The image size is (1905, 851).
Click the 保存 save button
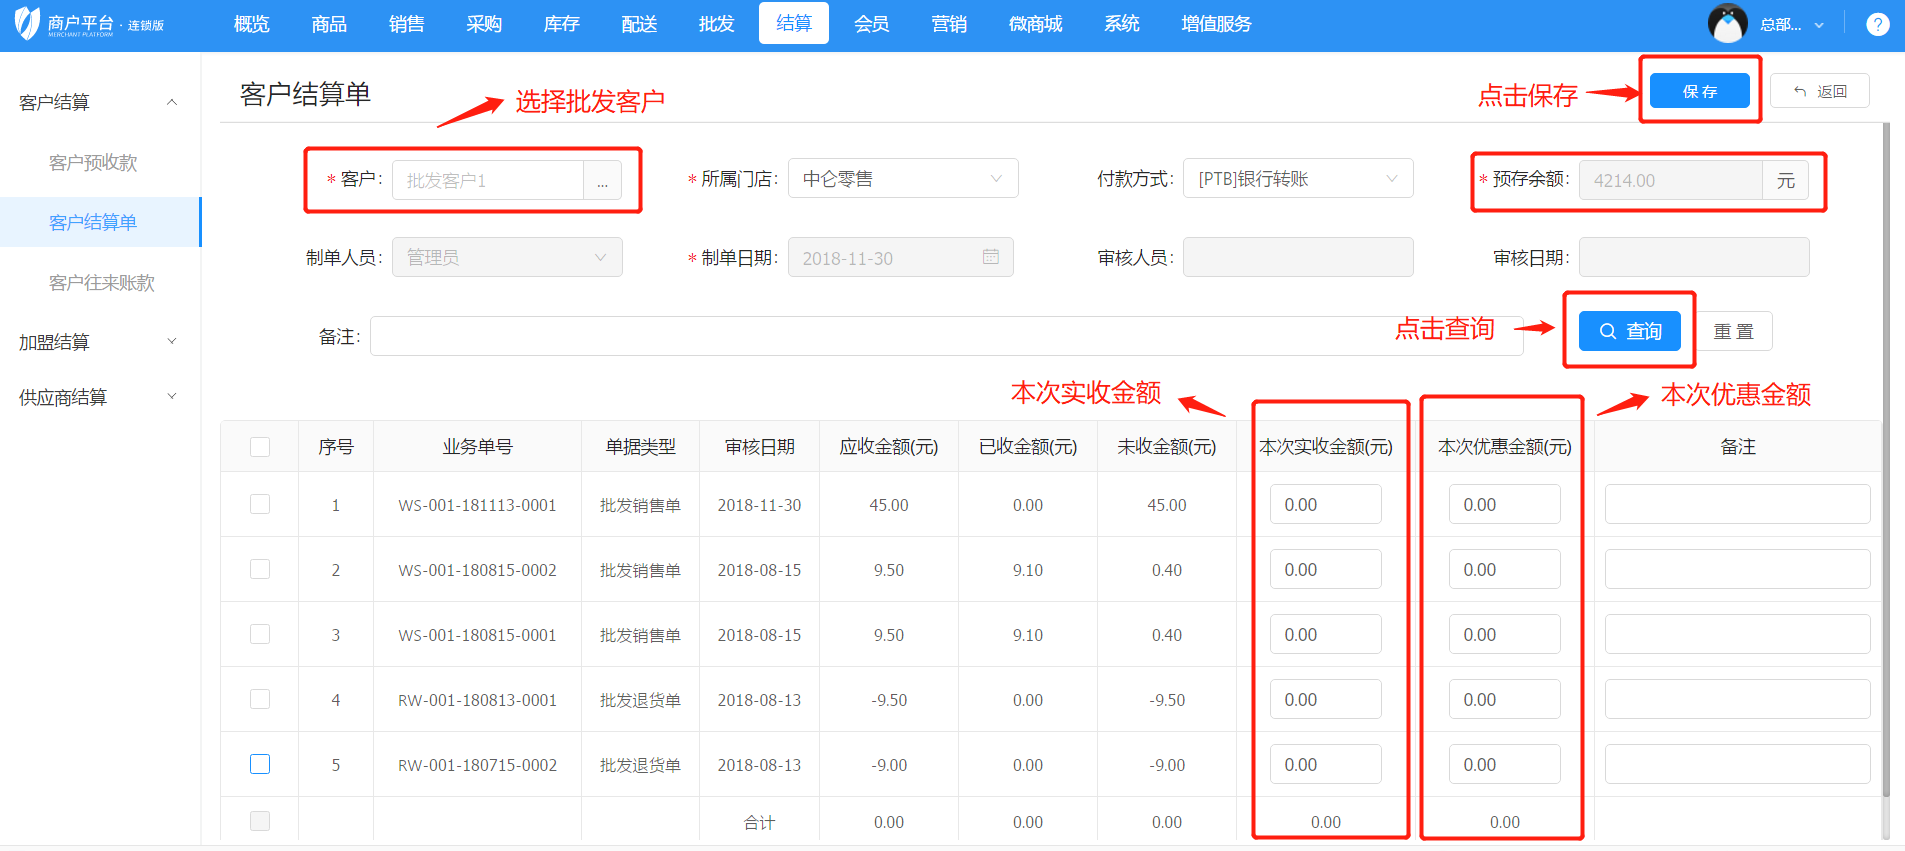pos(1699,91)
